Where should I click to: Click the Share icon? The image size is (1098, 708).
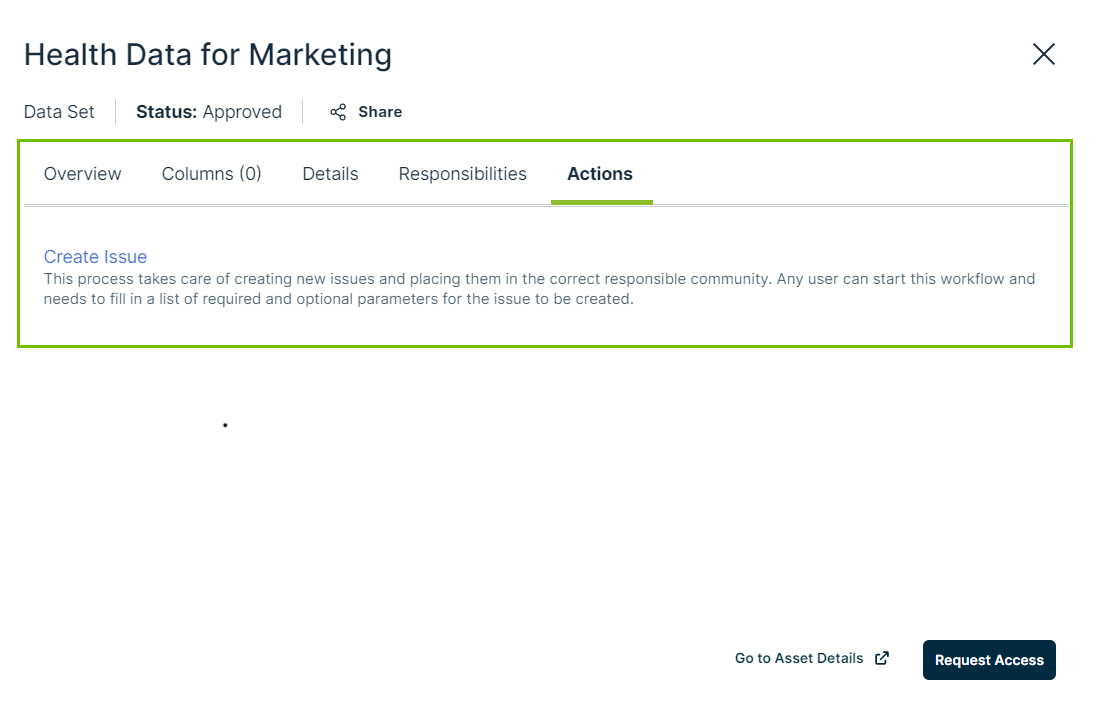point(338,112)
